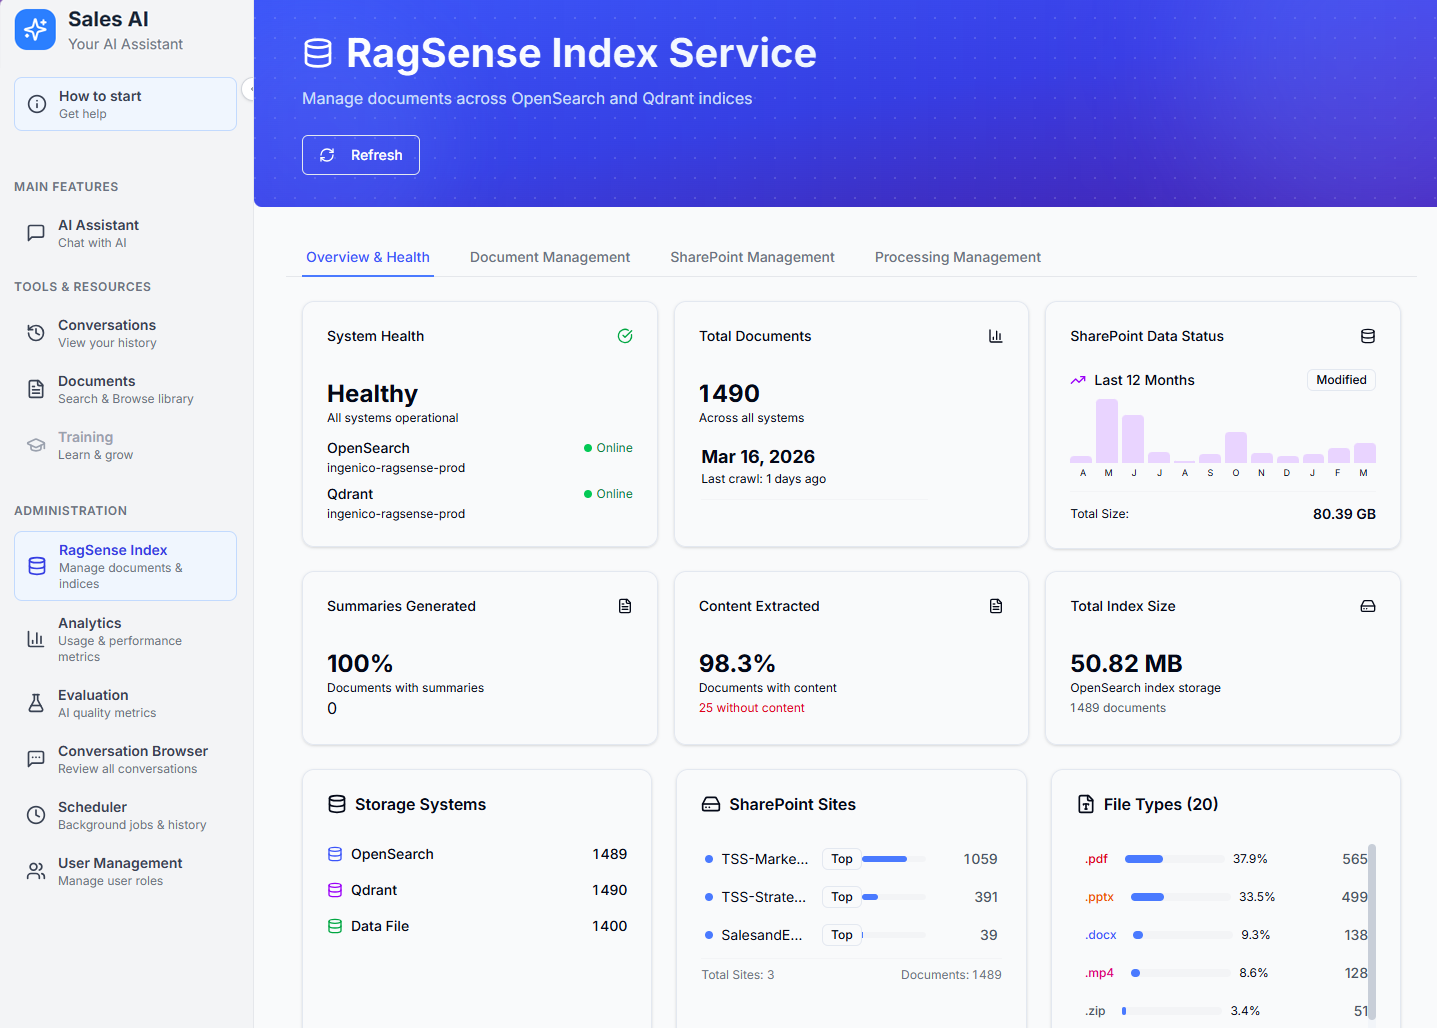Screen dimensions: 1437x1028
Task: Click the database icon on SharePoint Data Status card
Action: coord(1368,336)
